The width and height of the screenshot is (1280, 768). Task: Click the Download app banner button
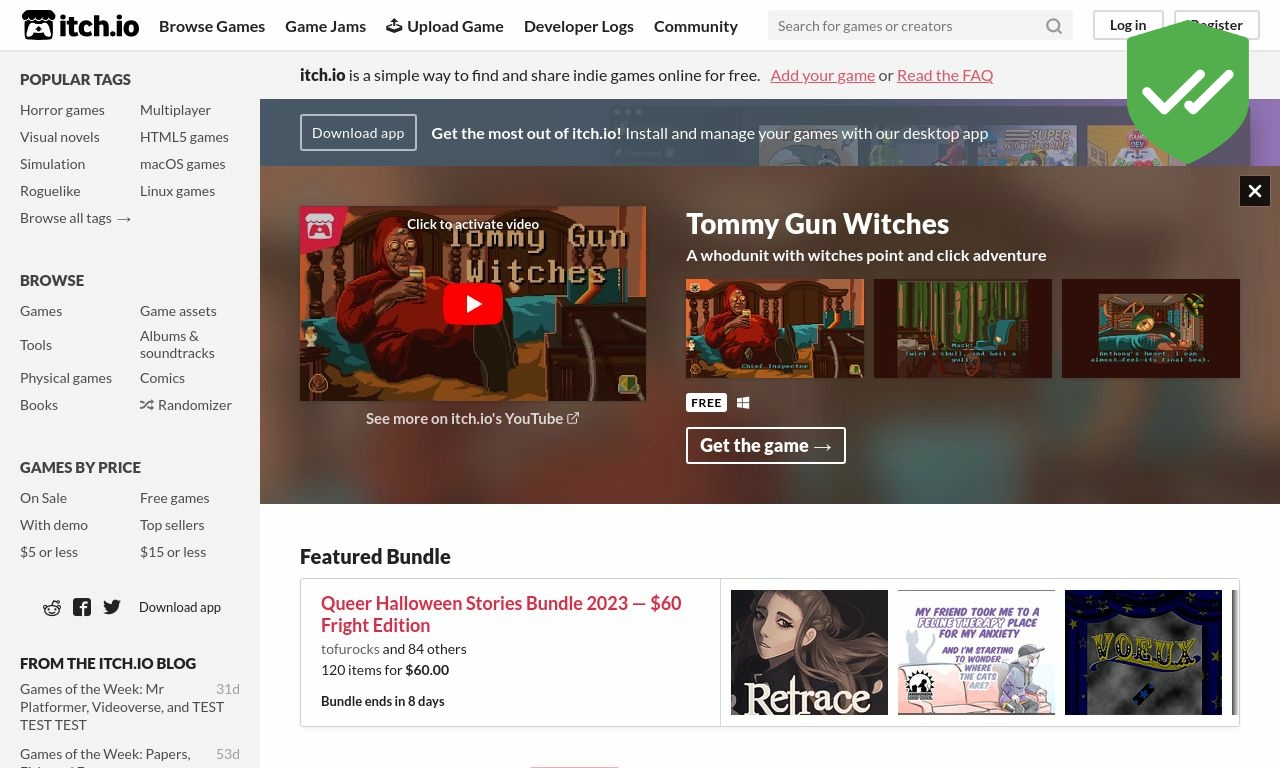358,132
